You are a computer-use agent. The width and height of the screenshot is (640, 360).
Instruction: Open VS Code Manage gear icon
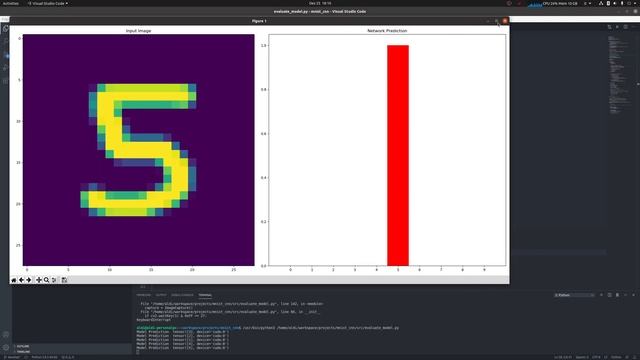[6, 348]
